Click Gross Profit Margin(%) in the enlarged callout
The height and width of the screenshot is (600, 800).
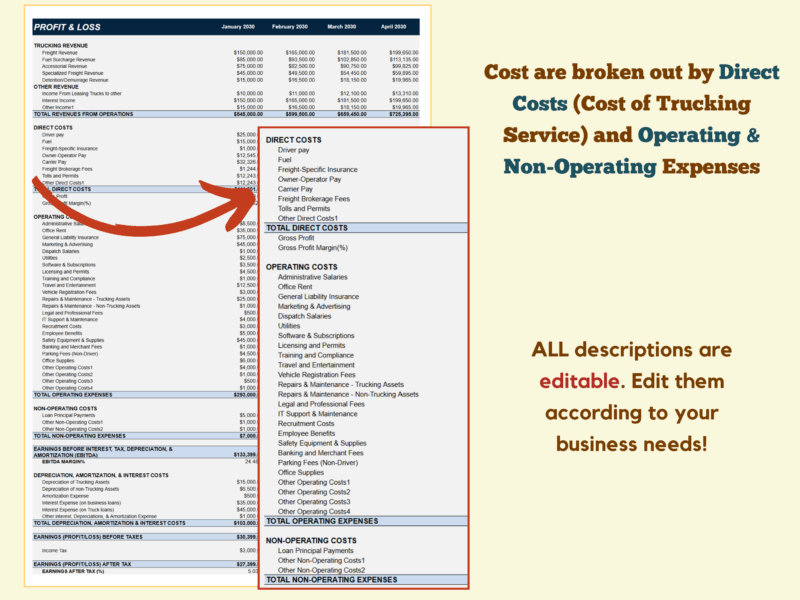point(313,248)
